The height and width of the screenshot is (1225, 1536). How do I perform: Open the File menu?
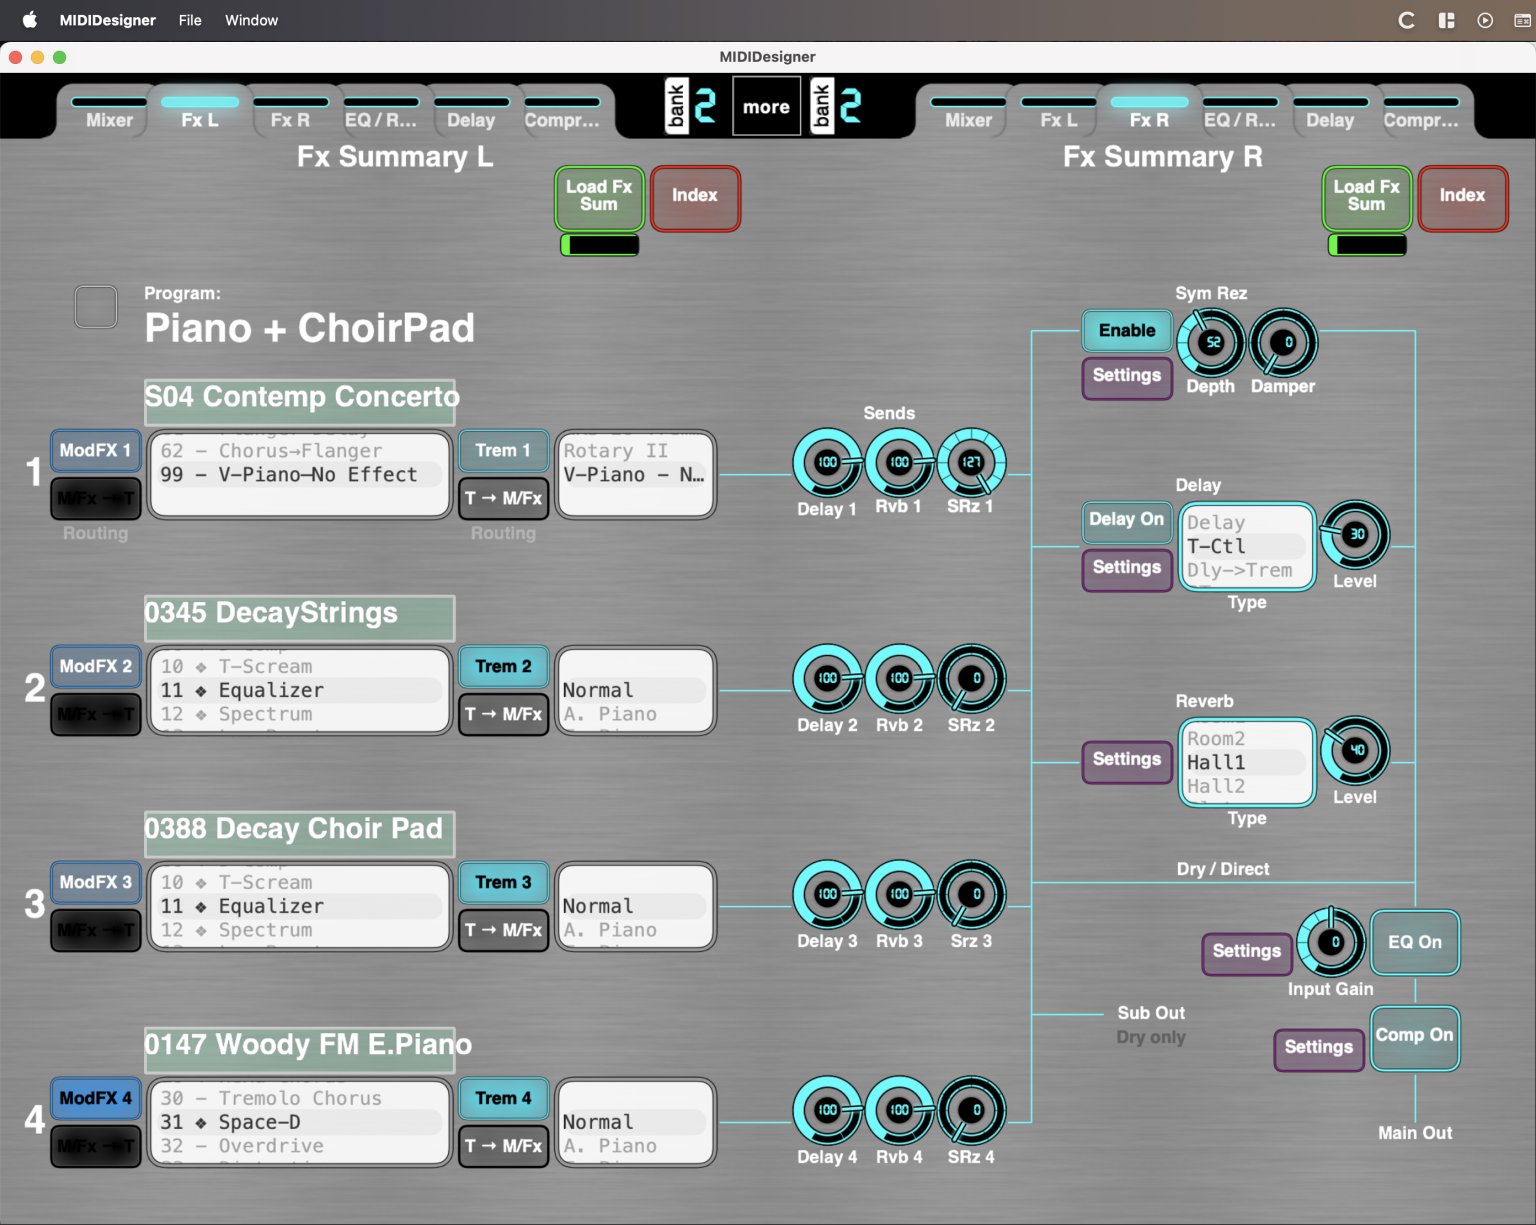(190, 20)
